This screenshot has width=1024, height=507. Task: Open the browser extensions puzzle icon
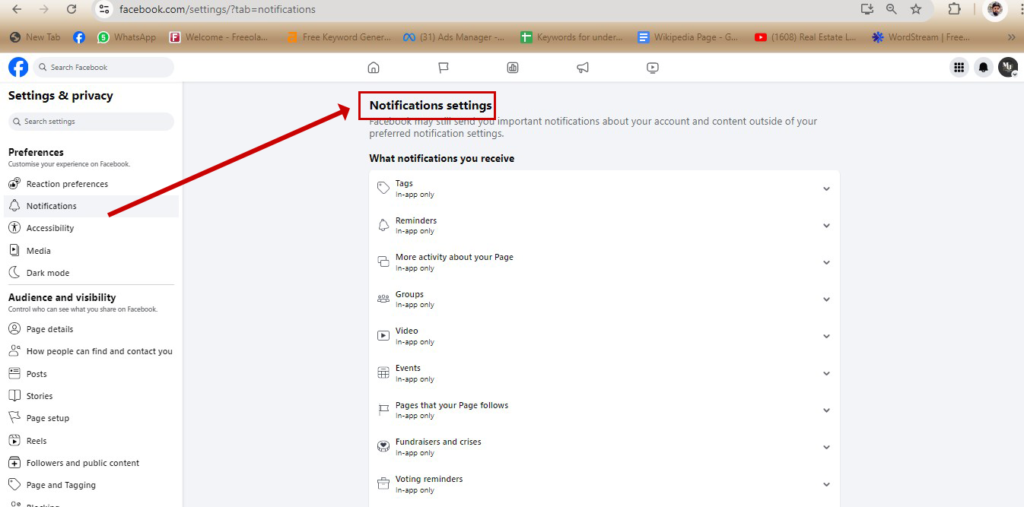954,9
